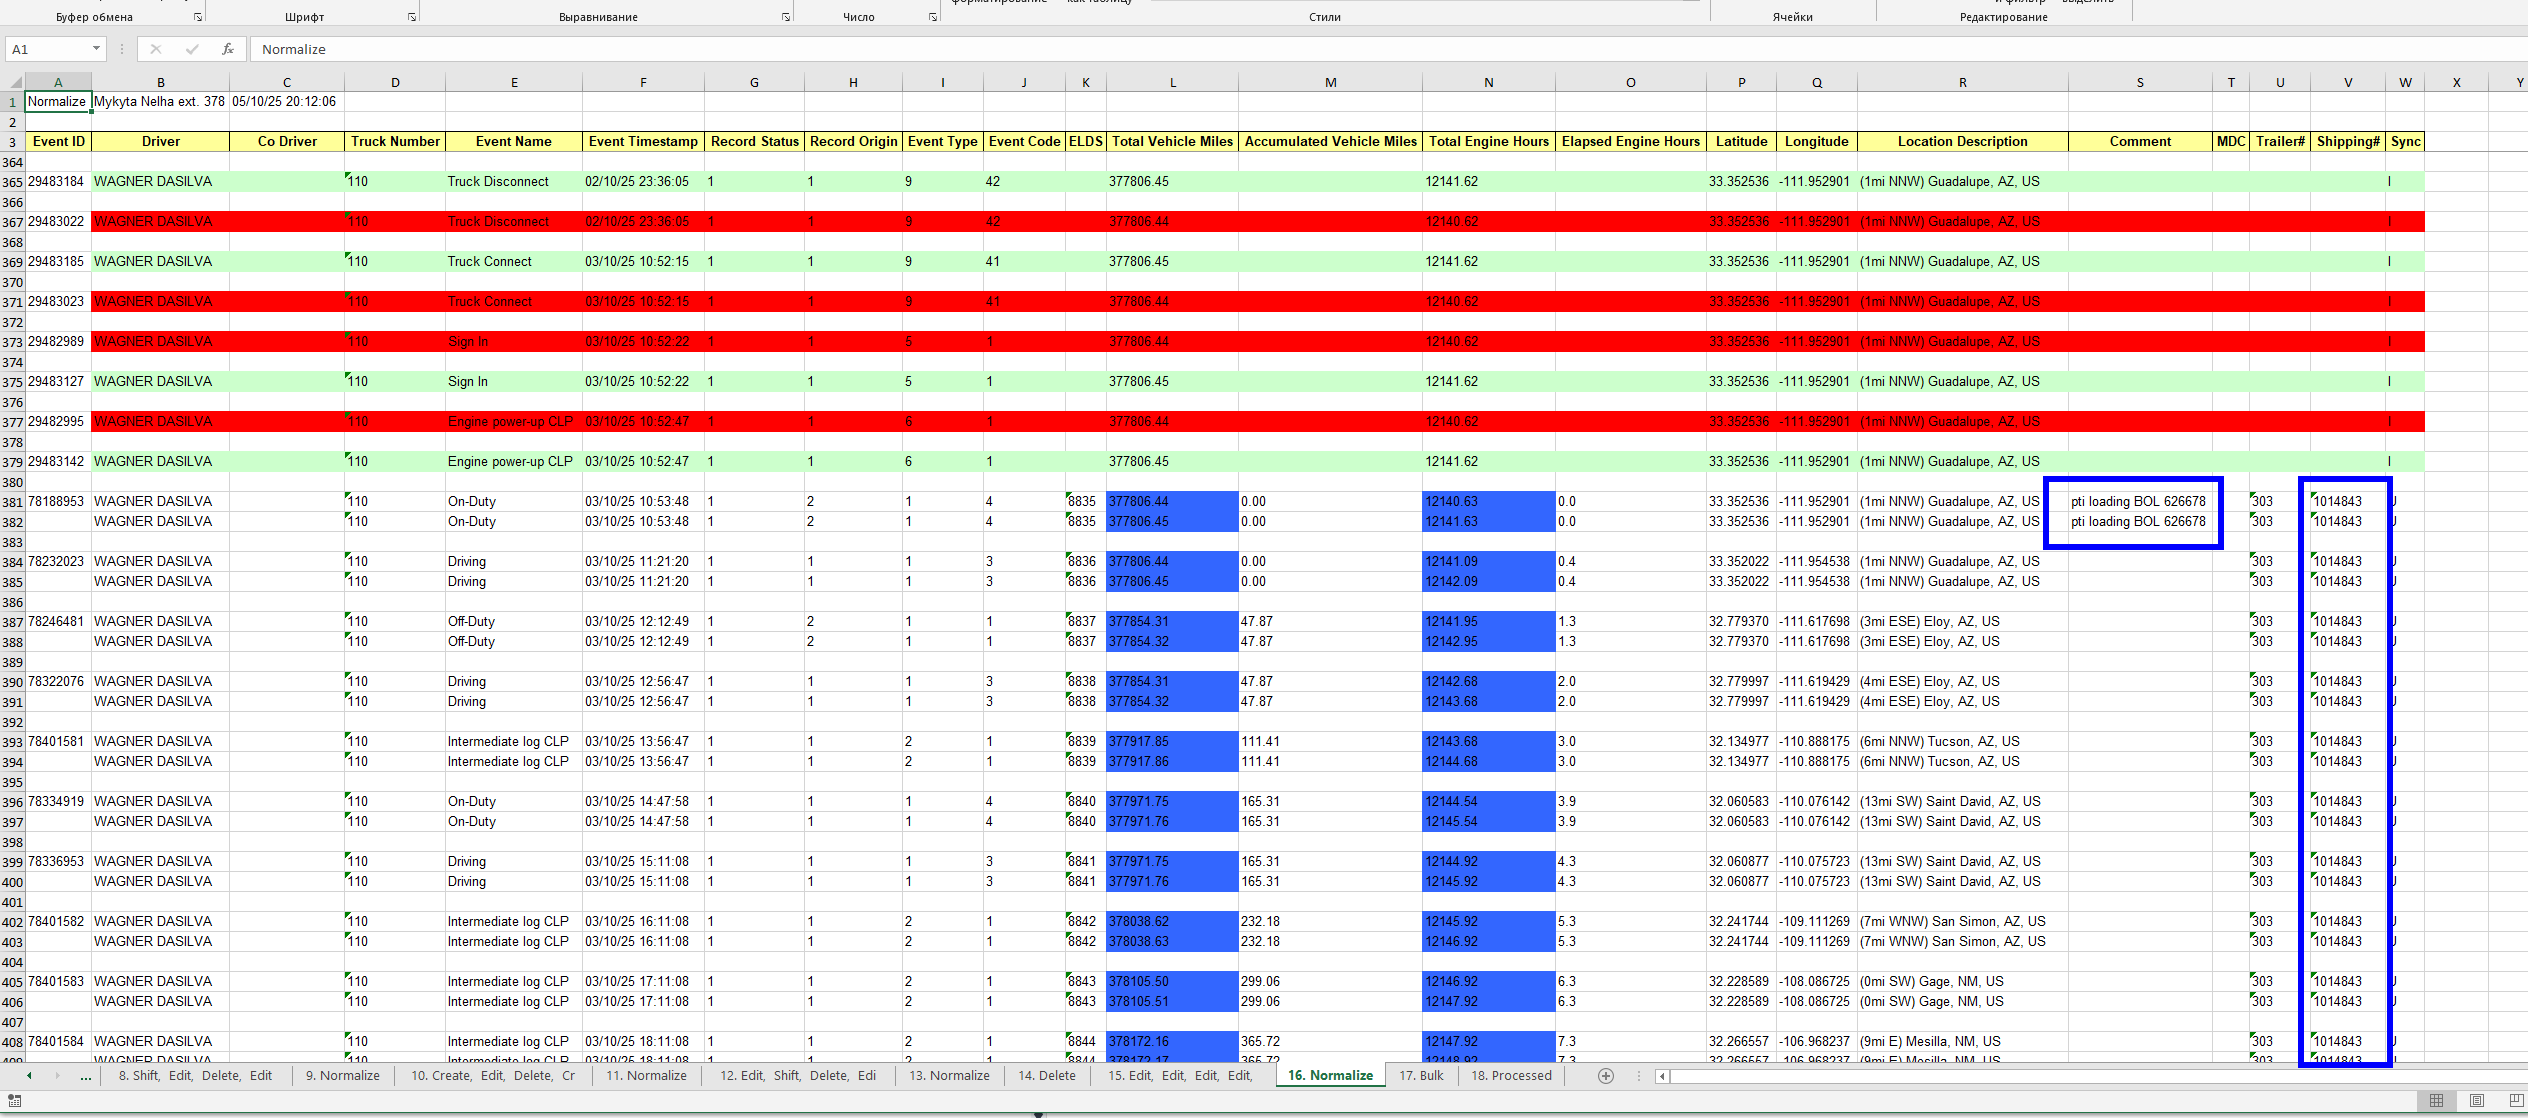This screenshot has height=1118, width=2528.
Task: Expand the Число group dialog launcher
Action: (x=932, y=17)
